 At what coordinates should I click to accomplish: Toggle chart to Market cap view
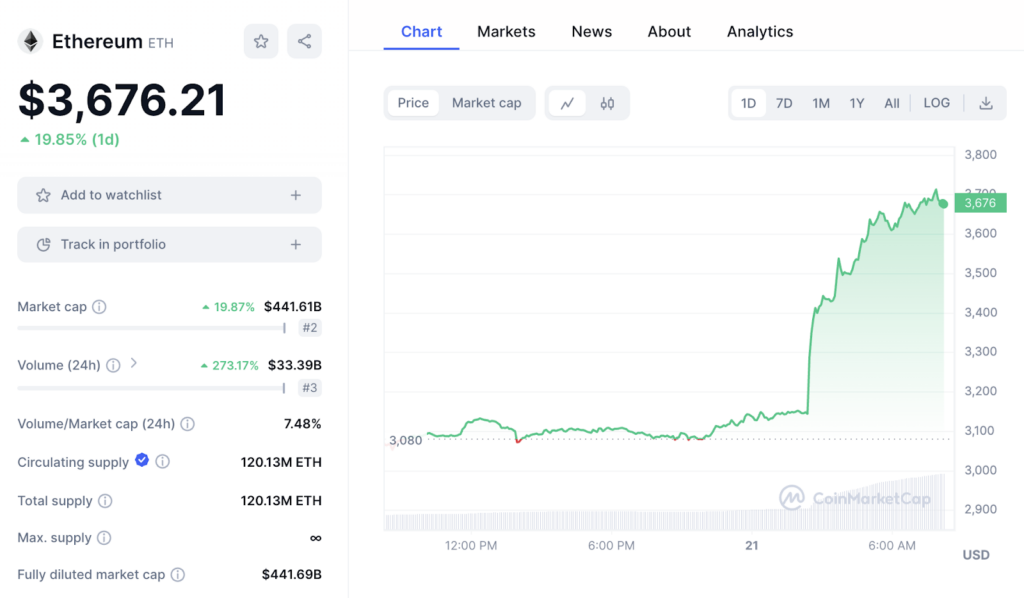coord(486,103)
